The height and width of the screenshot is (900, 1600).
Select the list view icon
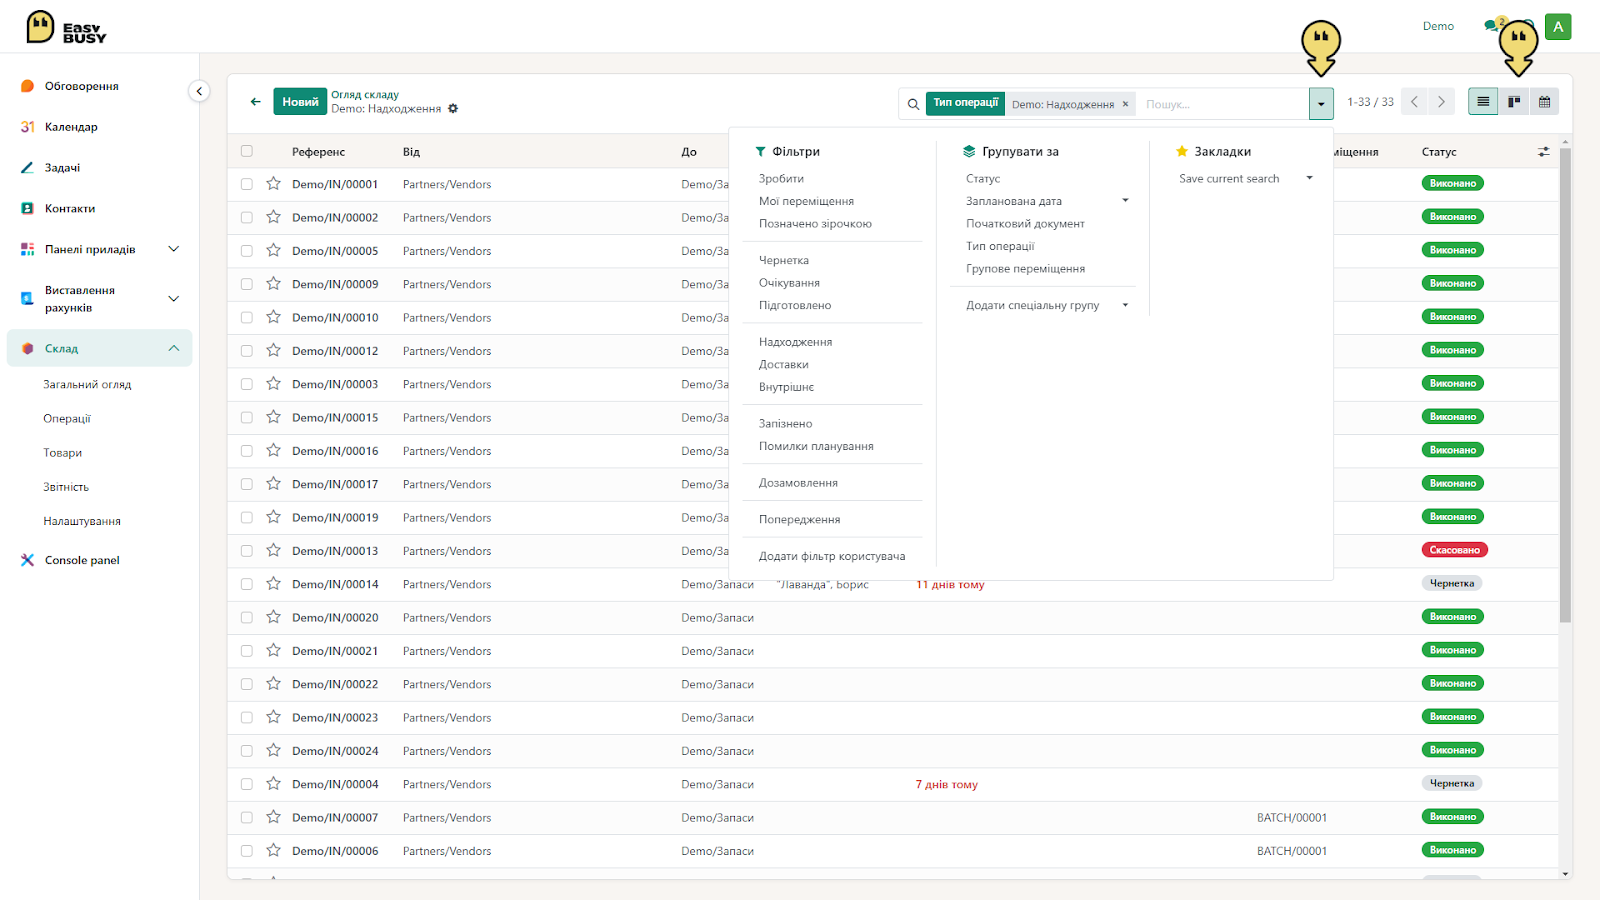pyautogui.click(x=1483, y=102)
